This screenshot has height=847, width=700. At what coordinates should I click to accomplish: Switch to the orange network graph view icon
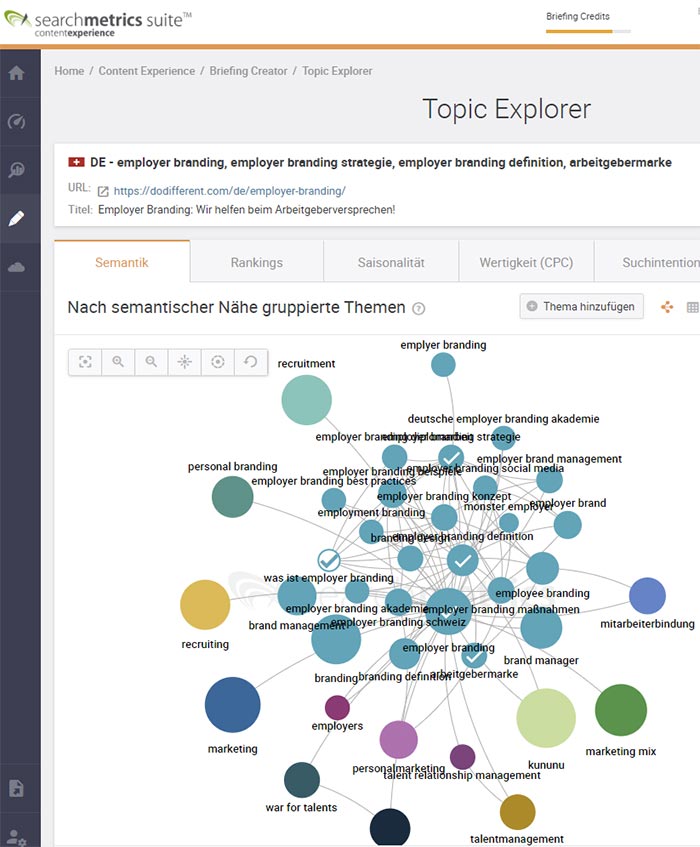[x=667, y=307]
